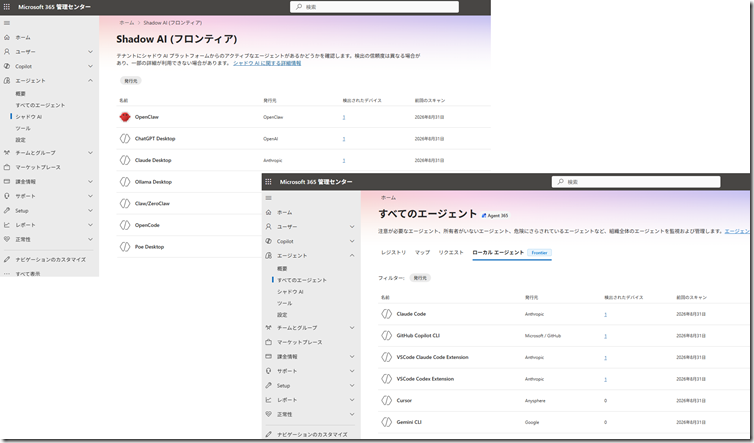Click the マーケットプレース bag icon in Shadow AI window
This screenshot has height=443, width=754.
point(7,167)
